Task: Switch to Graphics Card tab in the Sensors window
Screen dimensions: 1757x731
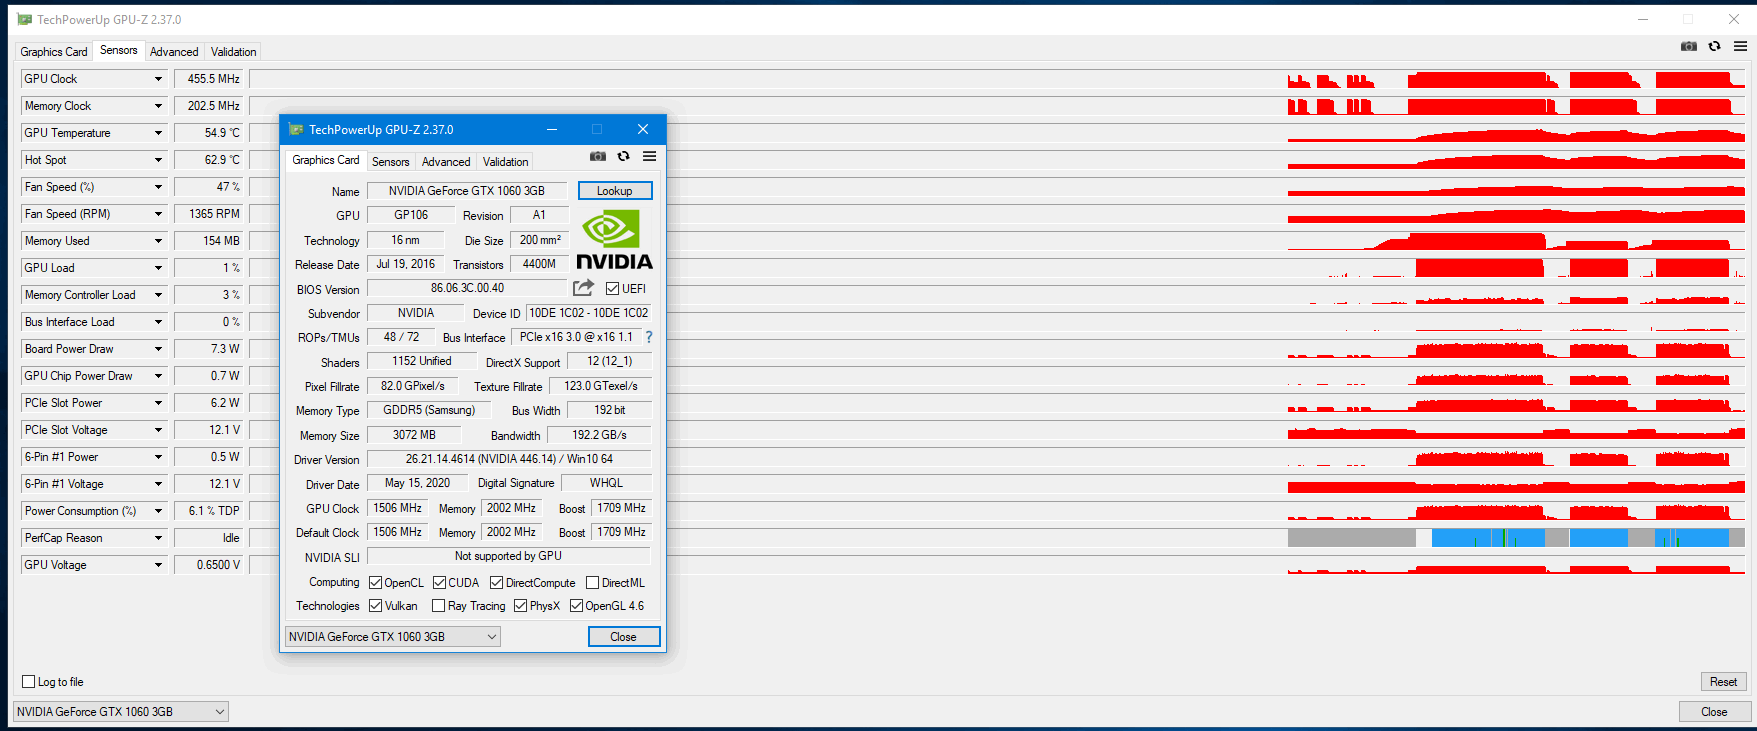Action: coord(54,52)
